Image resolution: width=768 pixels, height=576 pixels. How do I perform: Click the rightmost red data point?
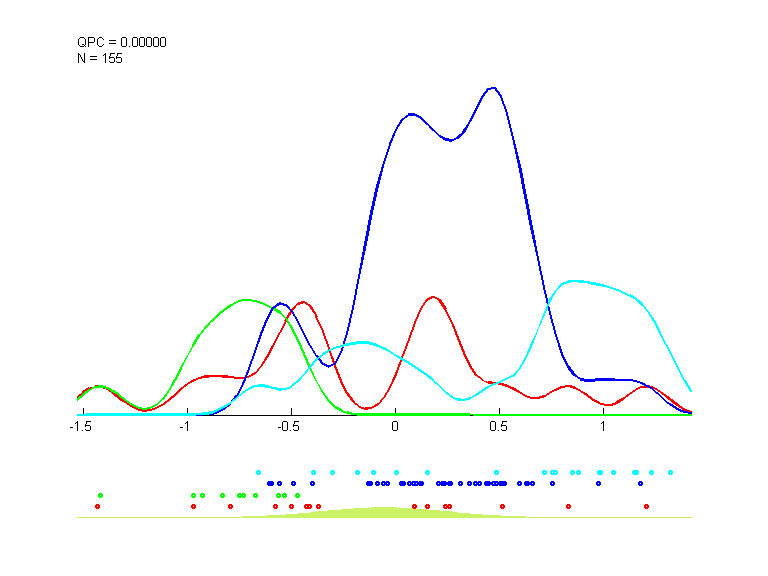click(x=647, y=506)
